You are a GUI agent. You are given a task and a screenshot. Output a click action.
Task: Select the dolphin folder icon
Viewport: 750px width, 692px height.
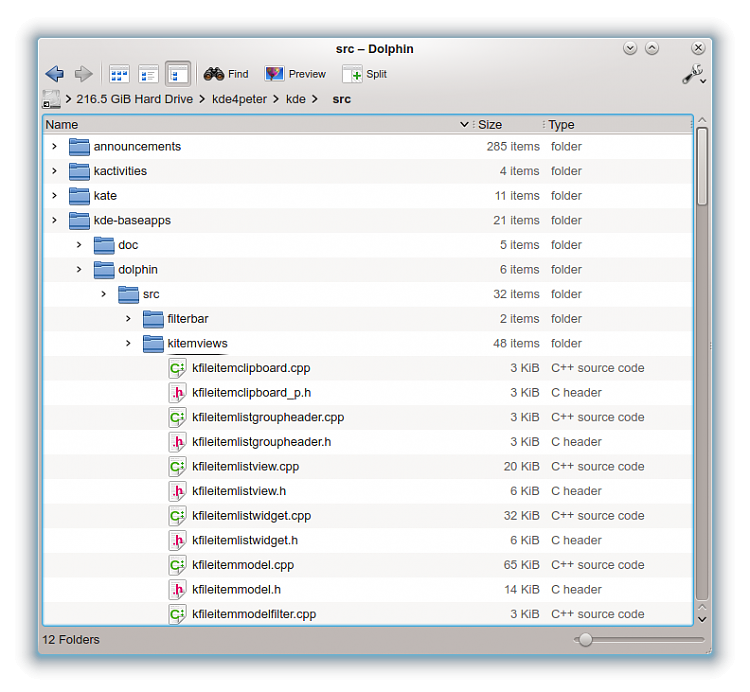point(104,269)
